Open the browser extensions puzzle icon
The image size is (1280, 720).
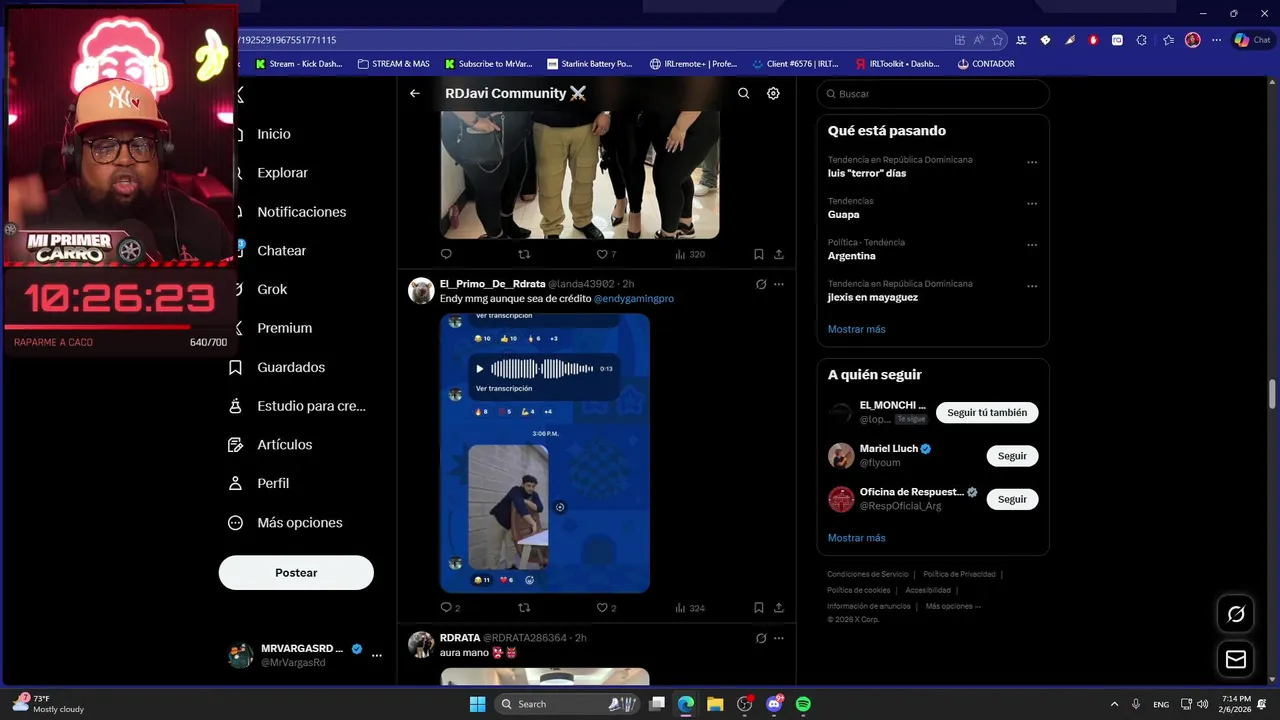pos(1141,40)
